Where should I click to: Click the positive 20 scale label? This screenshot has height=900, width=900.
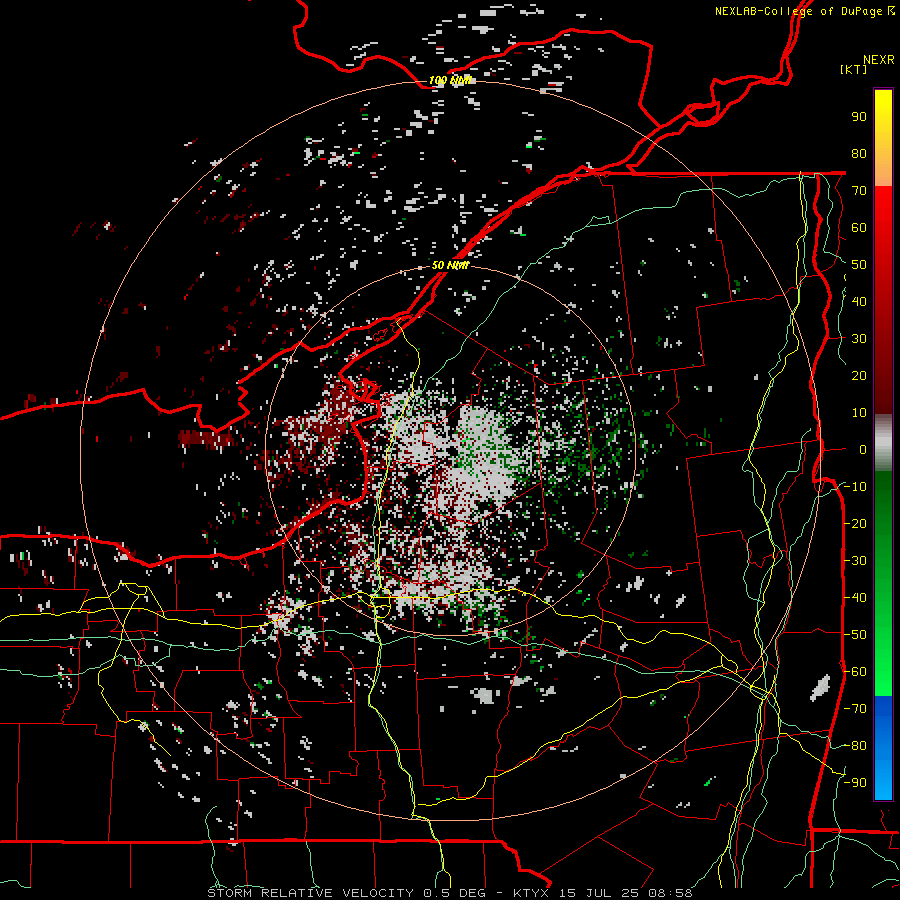coord(859,375)
